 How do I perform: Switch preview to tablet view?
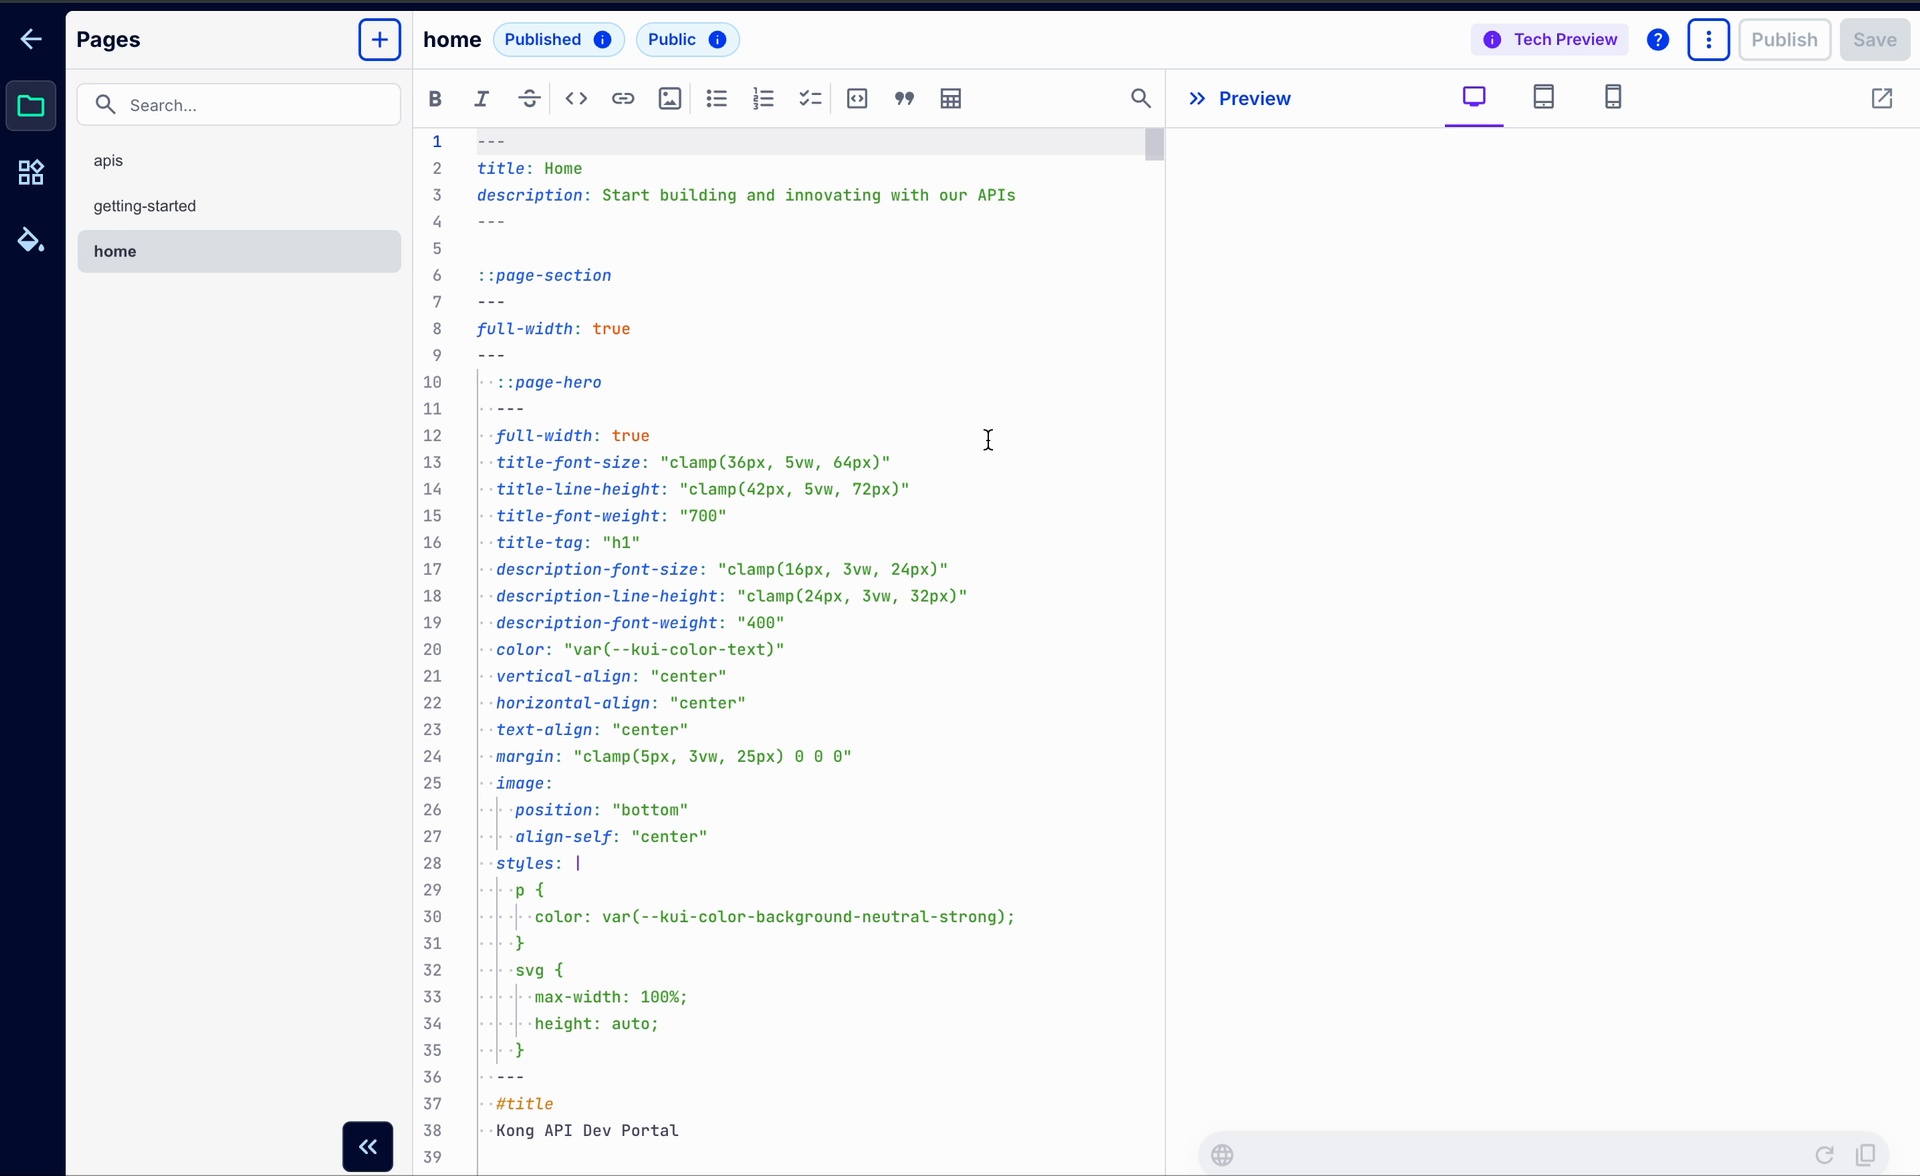tap(1544, 98)
